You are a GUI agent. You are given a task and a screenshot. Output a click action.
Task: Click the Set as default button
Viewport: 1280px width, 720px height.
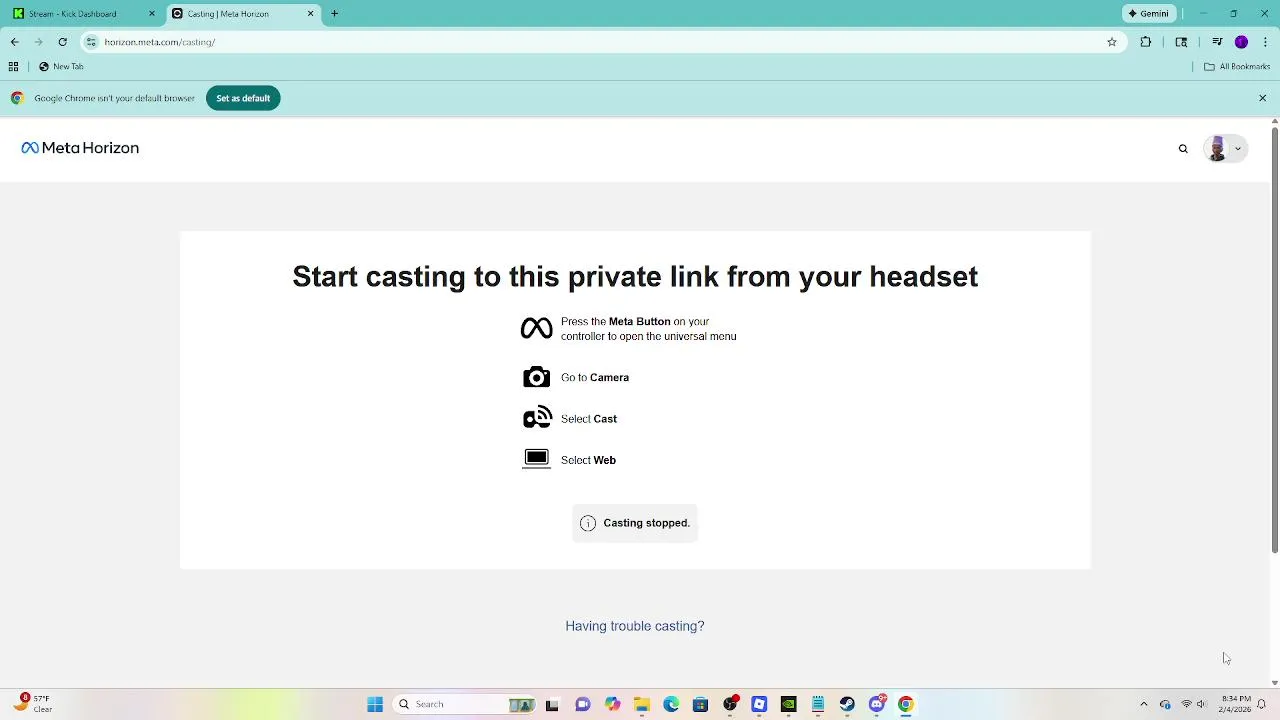243,98
